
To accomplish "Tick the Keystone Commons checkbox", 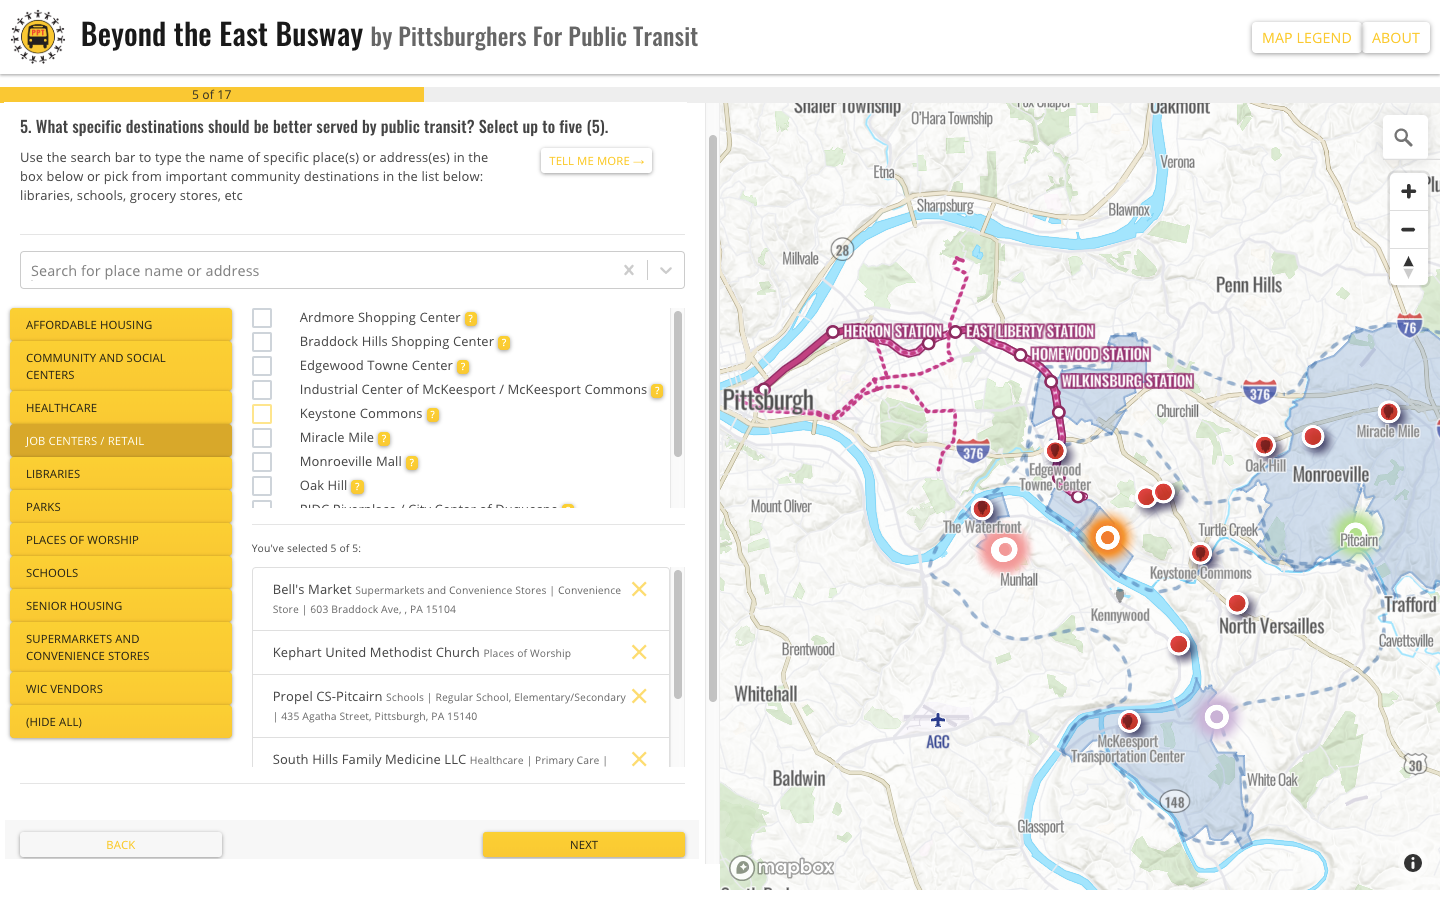I will (x=262, y=414).
